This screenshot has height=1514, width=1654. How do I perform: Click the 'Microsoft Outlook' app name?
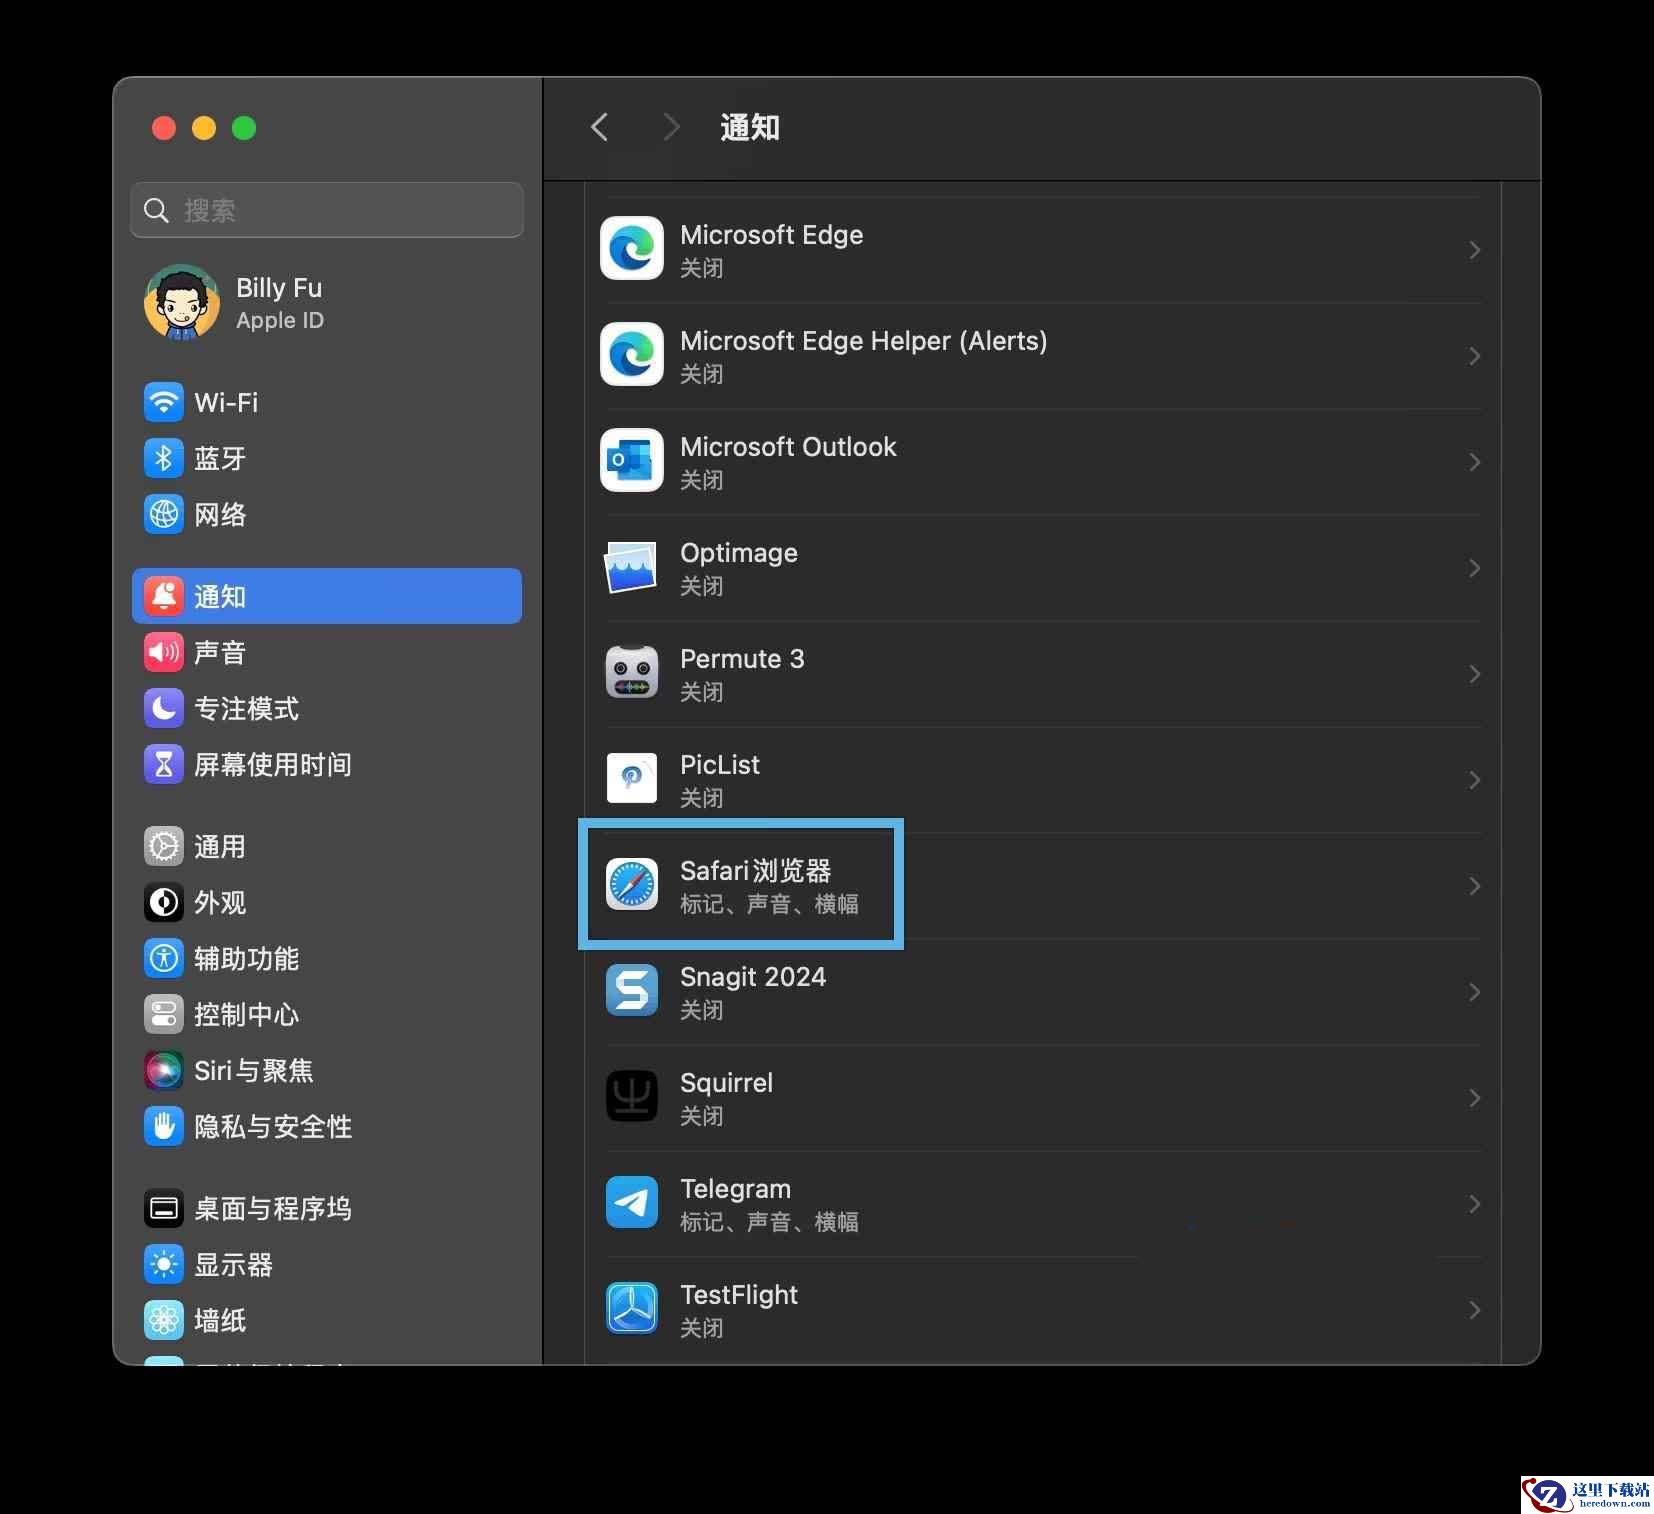(x=788, y=447)
